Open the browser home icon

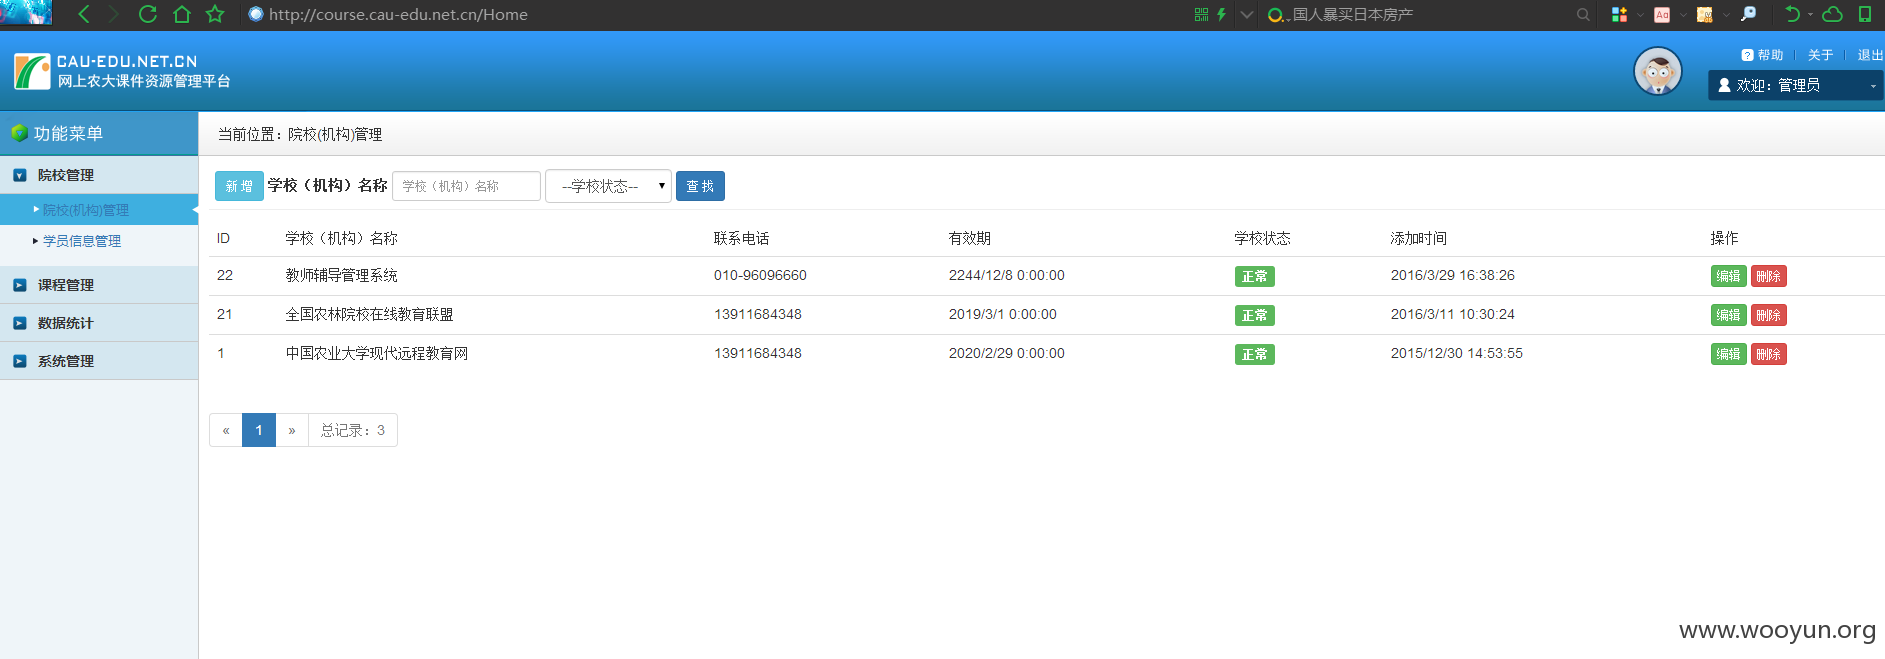(x=182, y=14)
